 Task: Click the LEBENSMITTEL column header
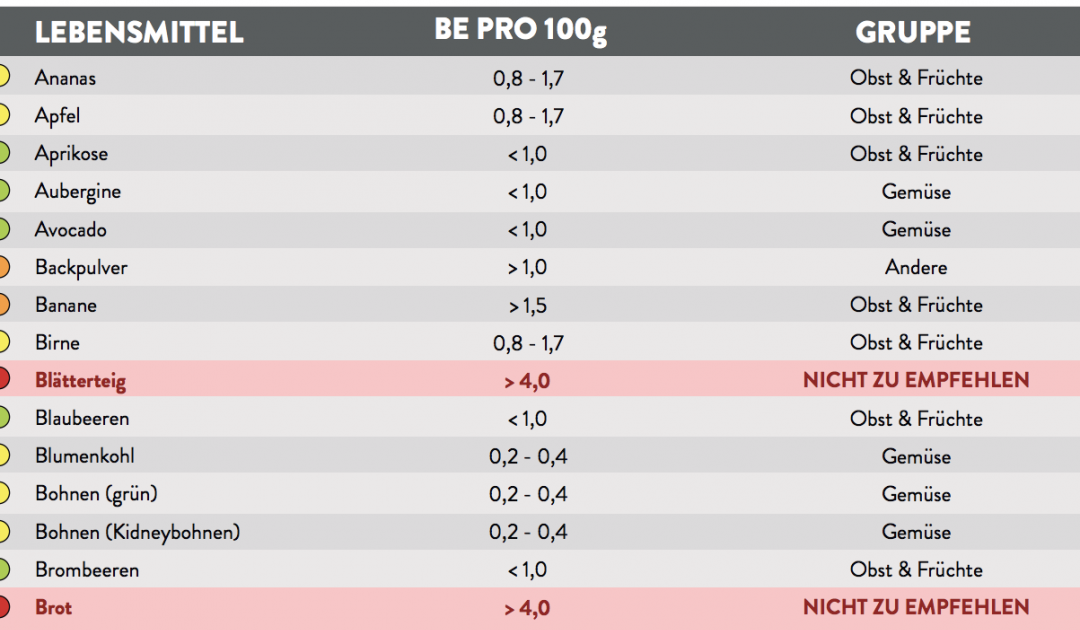tap(139, 32)
